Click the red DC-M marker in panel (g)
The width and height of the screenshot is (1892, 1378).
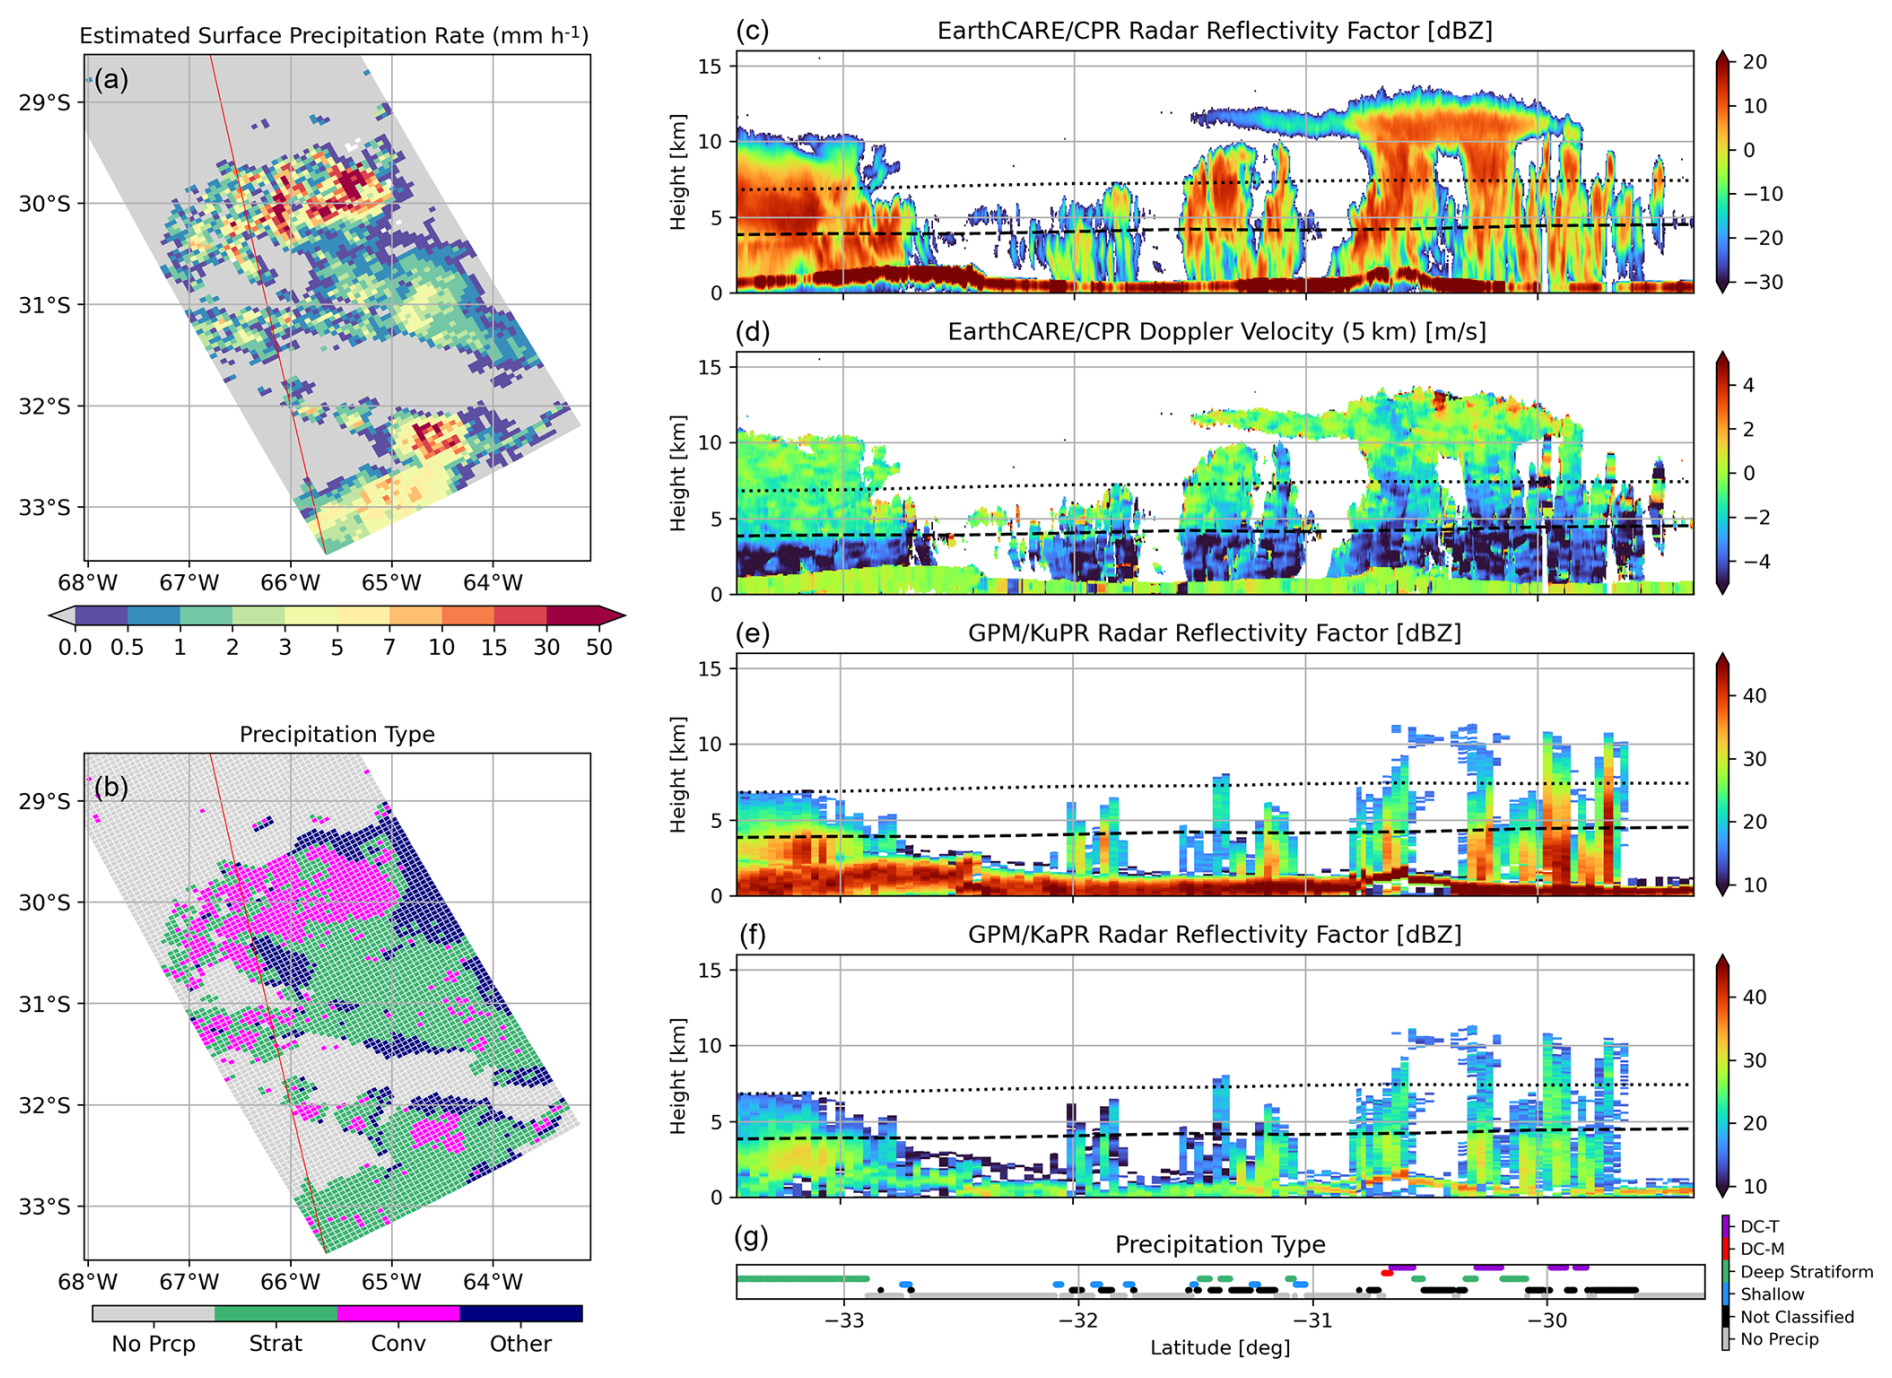1386,1273
